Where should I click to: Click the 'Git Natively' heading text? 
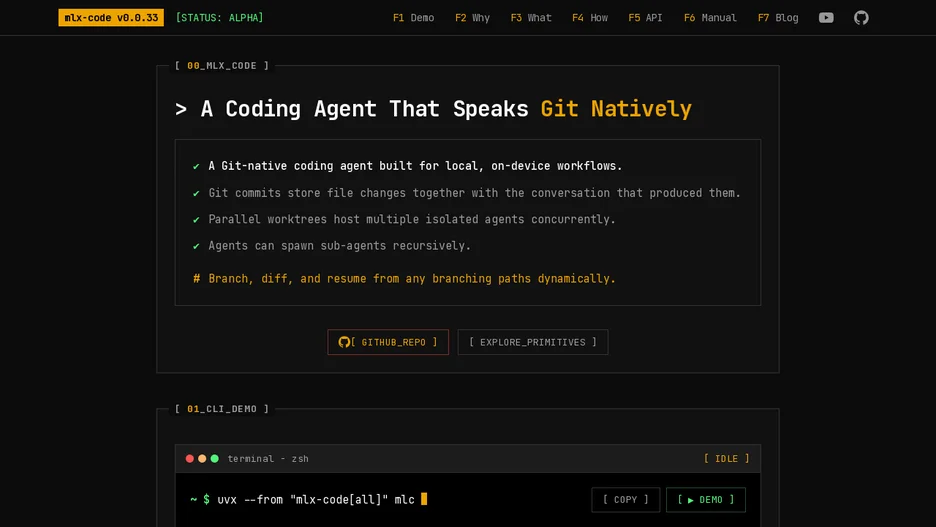click(616, 109)
